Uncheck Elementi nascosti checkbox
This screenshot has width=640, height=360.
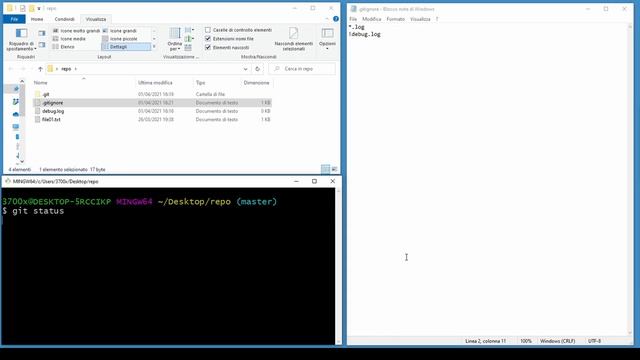[x=208, y=47]
